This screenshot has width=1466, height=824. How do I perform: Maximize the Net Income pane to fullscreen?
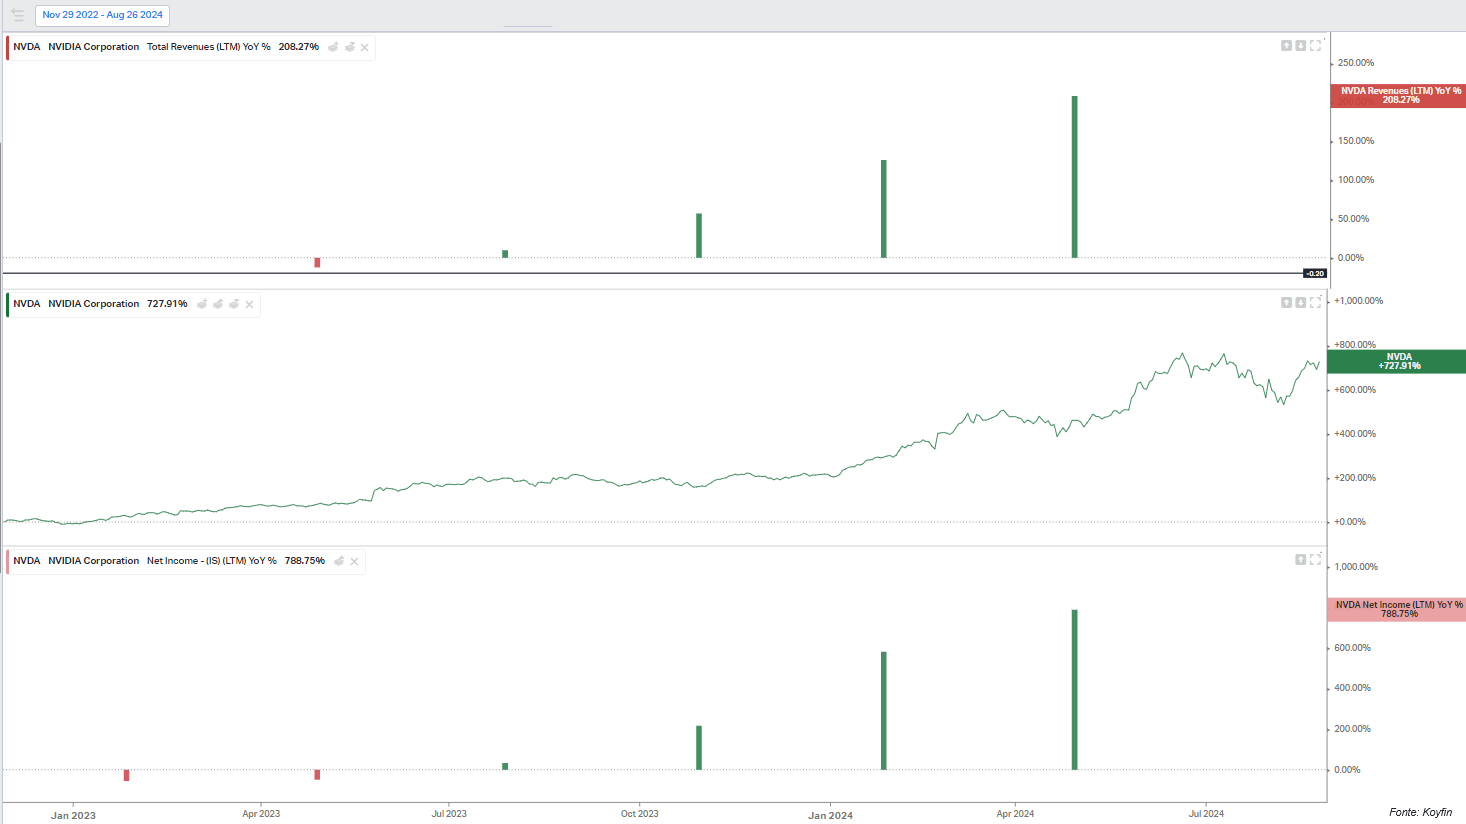tap(1316, 559)
